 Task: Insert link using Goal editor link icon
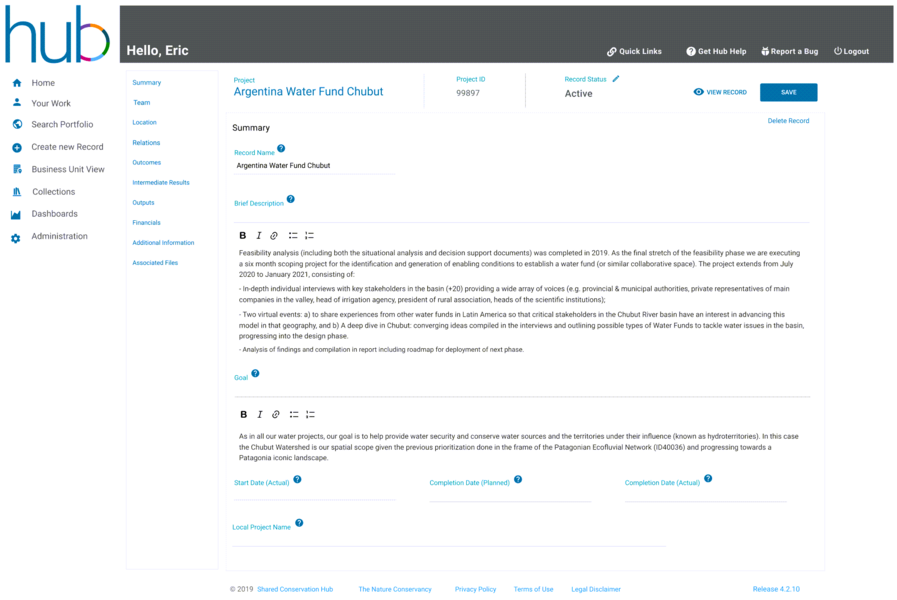[x=276, y=414]
